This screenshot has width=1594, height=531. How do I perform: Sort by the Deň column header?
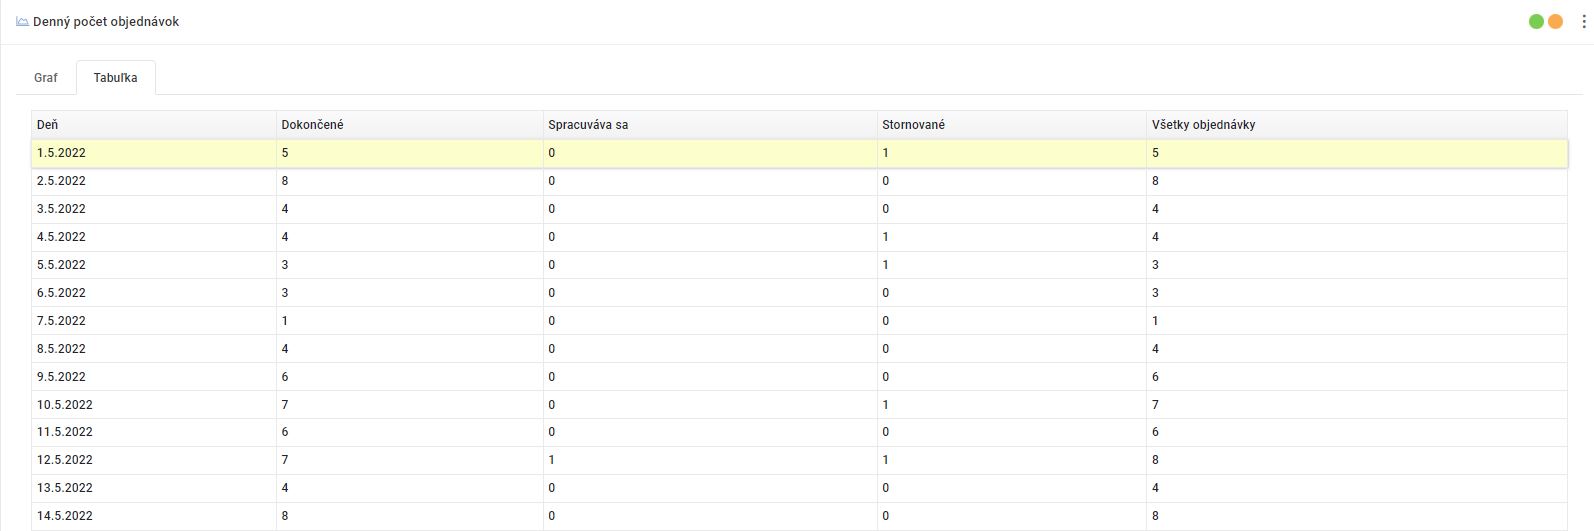(48, 125)
